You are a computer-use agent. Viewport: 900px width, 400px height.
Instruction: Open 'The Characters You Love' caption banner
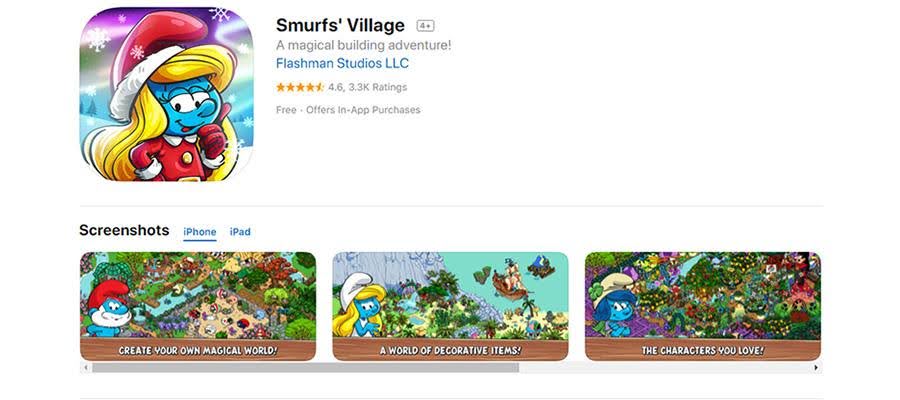tap(703, 349)
